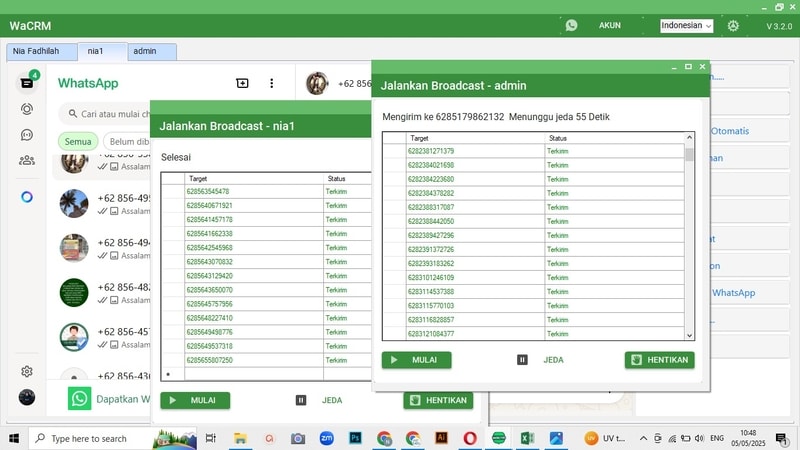The height and width of the screenshot is (450, 800).
Task: Select the Semua chat filter chip
Action: 78,141
